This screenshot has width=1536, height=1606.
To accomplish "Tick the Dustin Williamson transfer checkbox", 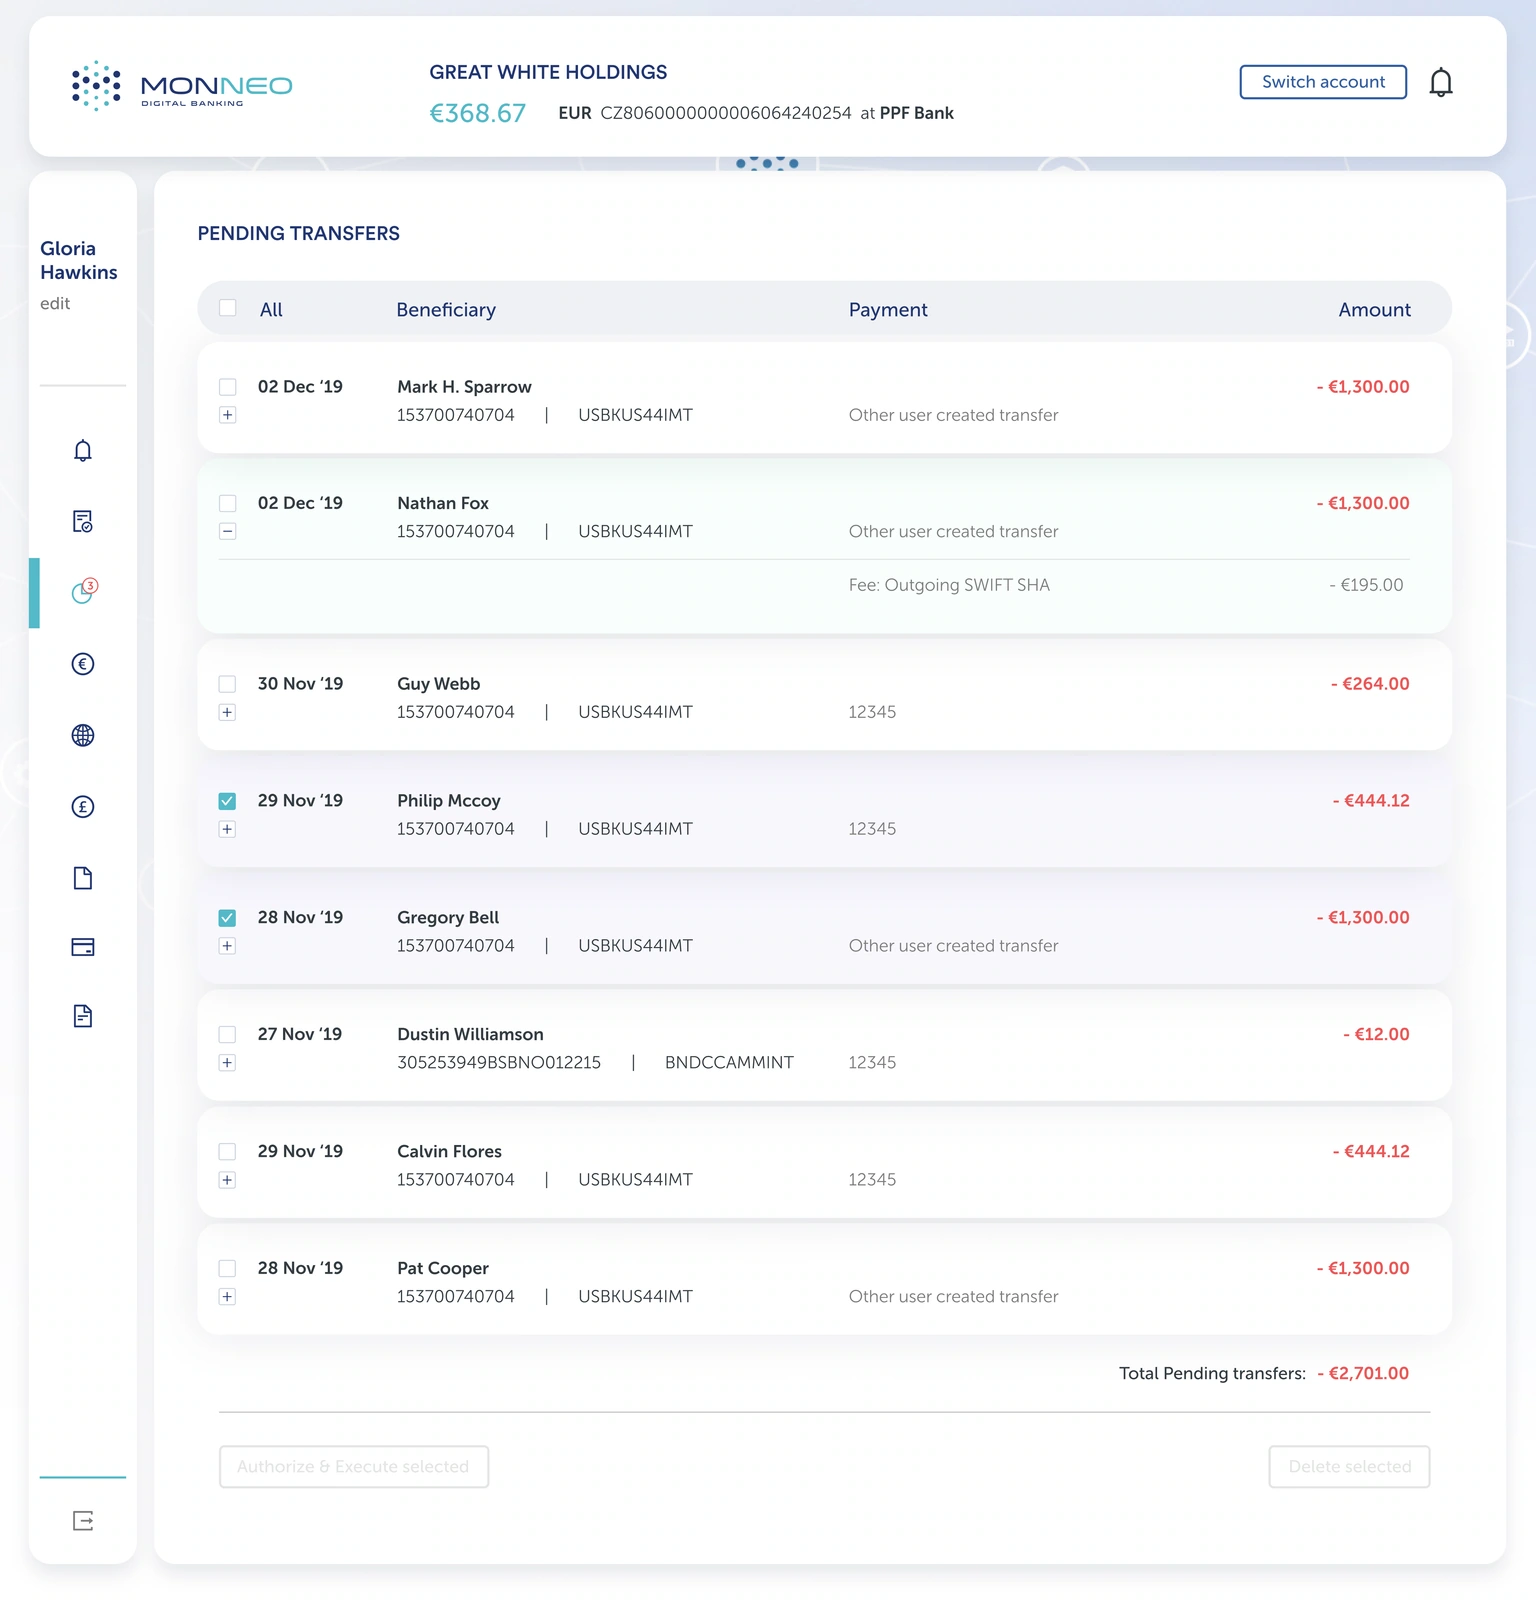I will (228, 1034).
